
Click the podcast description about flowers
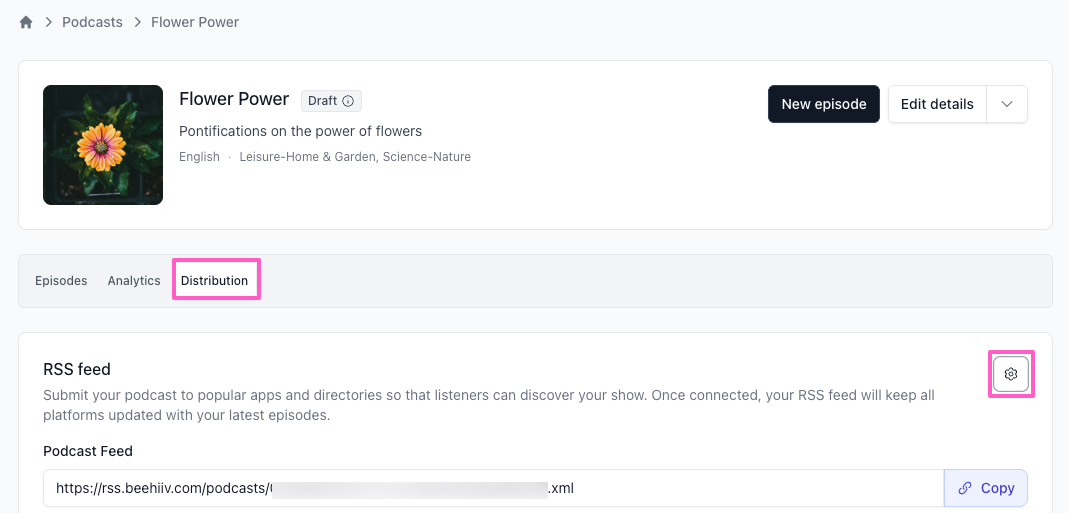tap(300, 131)
